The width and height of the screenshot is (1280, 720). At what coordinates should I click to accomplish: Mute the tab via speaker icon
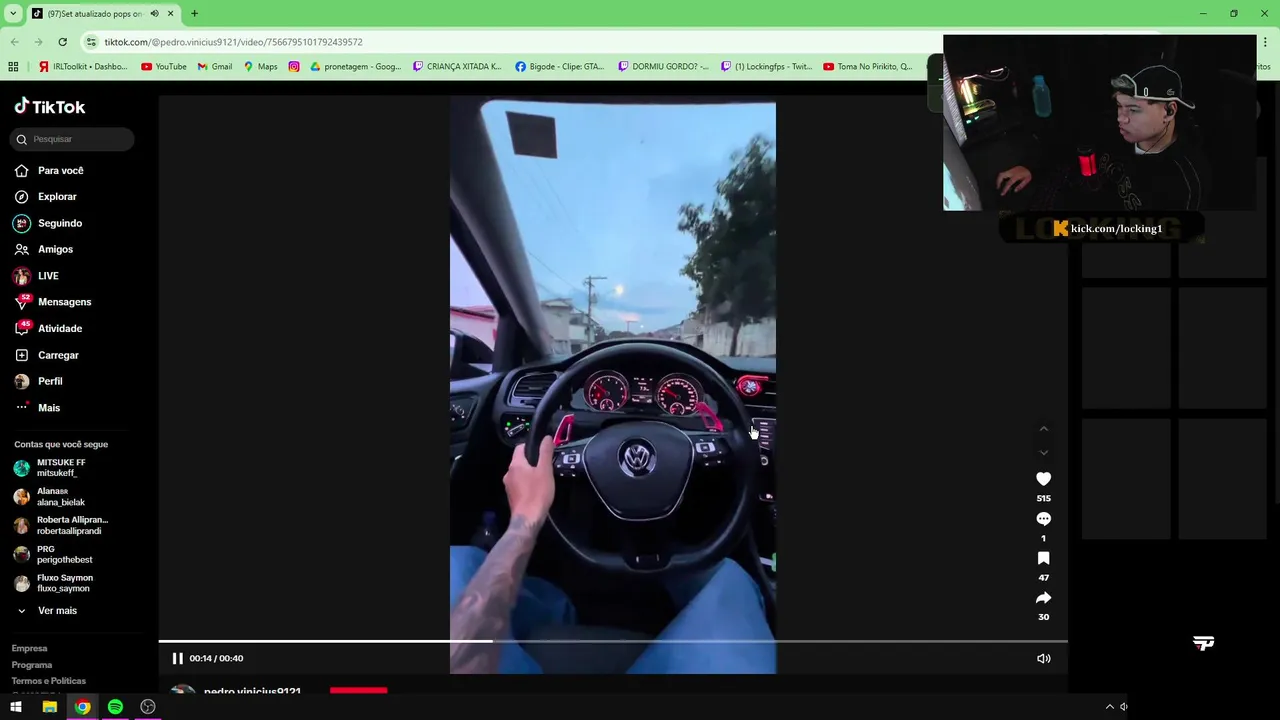154,14
